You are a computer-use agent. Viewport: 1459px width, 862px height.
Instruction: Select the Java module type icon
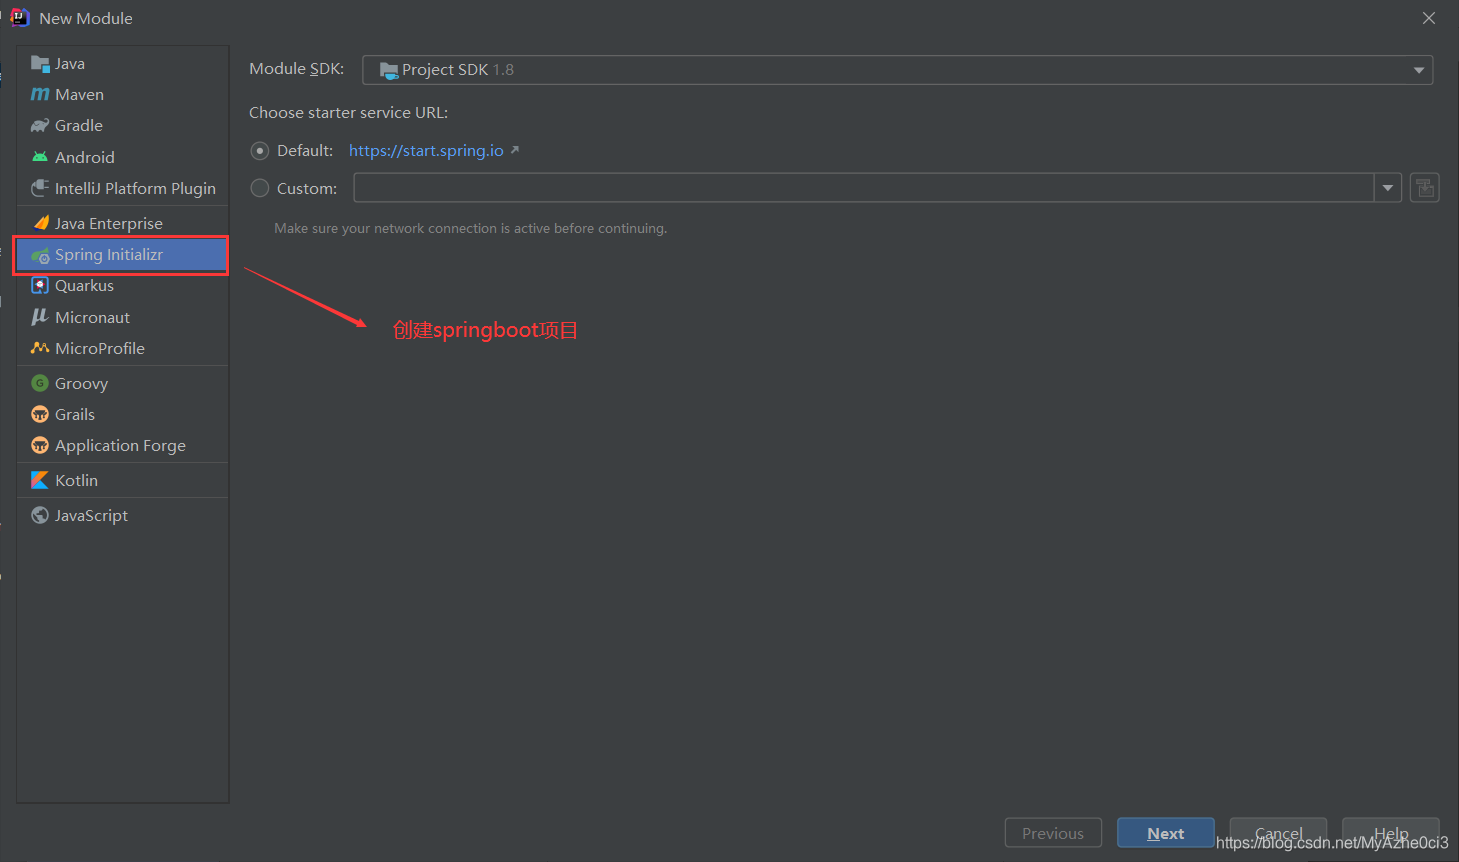[x=40, y=64]
